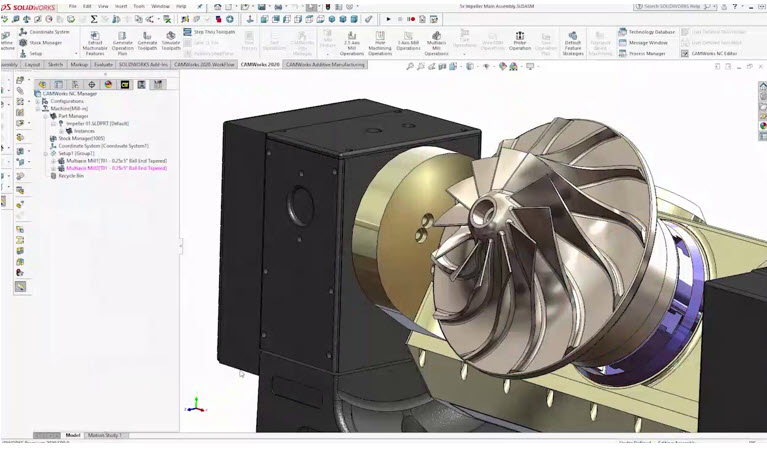Screen dimensions: 767x449
Task: Expand the first Multiaxis Mill1 operation
Action: 53,161
